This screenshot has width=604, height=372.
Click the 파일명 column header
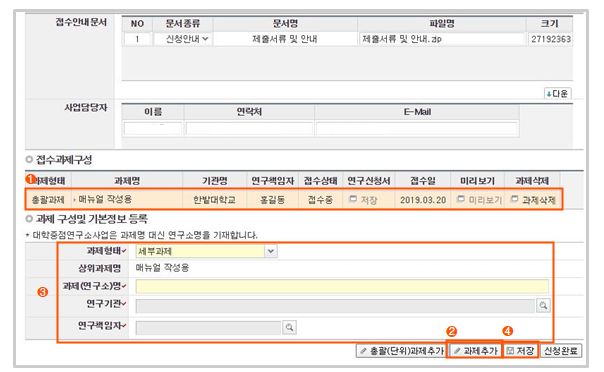click(x=442, y=23)
